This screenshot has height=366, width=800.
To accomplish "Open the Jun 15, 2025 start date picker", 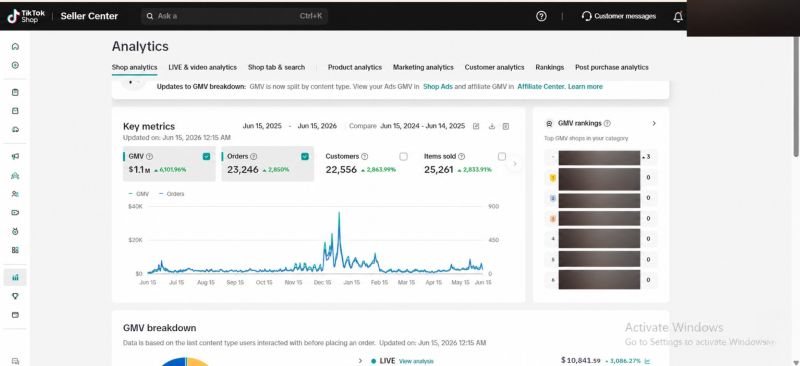I will pyautogui.click(x=262, y=126).
